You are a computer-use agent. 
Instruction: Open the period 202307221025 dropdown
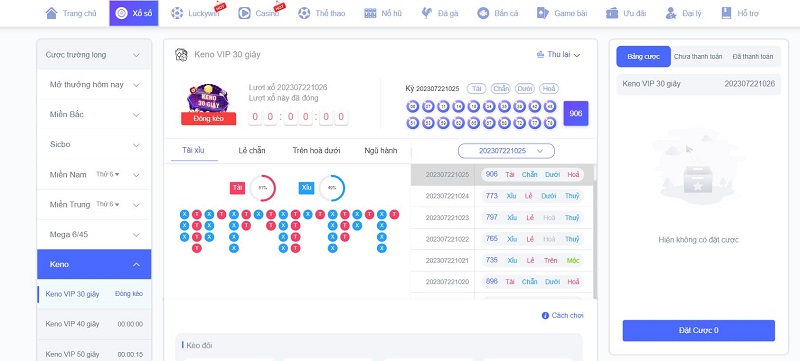pyautogui.click(x=506, y=151)
